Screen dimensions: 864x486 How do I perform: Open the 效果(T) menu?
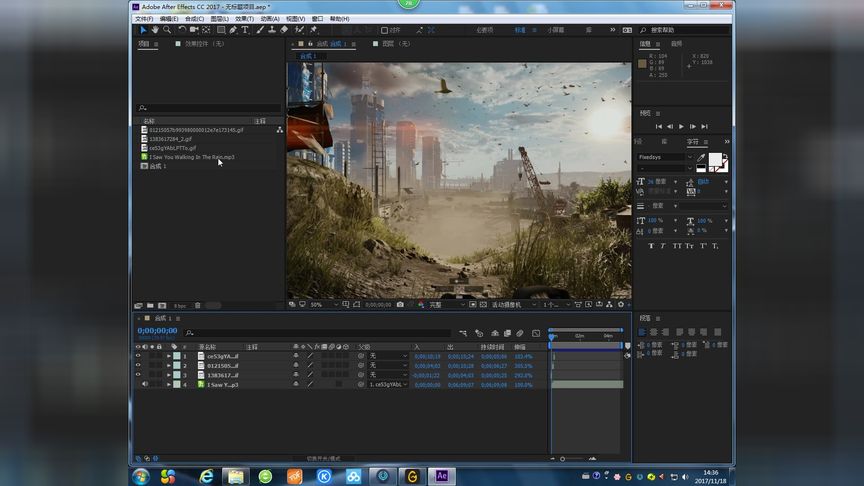[x=244, y=18]
